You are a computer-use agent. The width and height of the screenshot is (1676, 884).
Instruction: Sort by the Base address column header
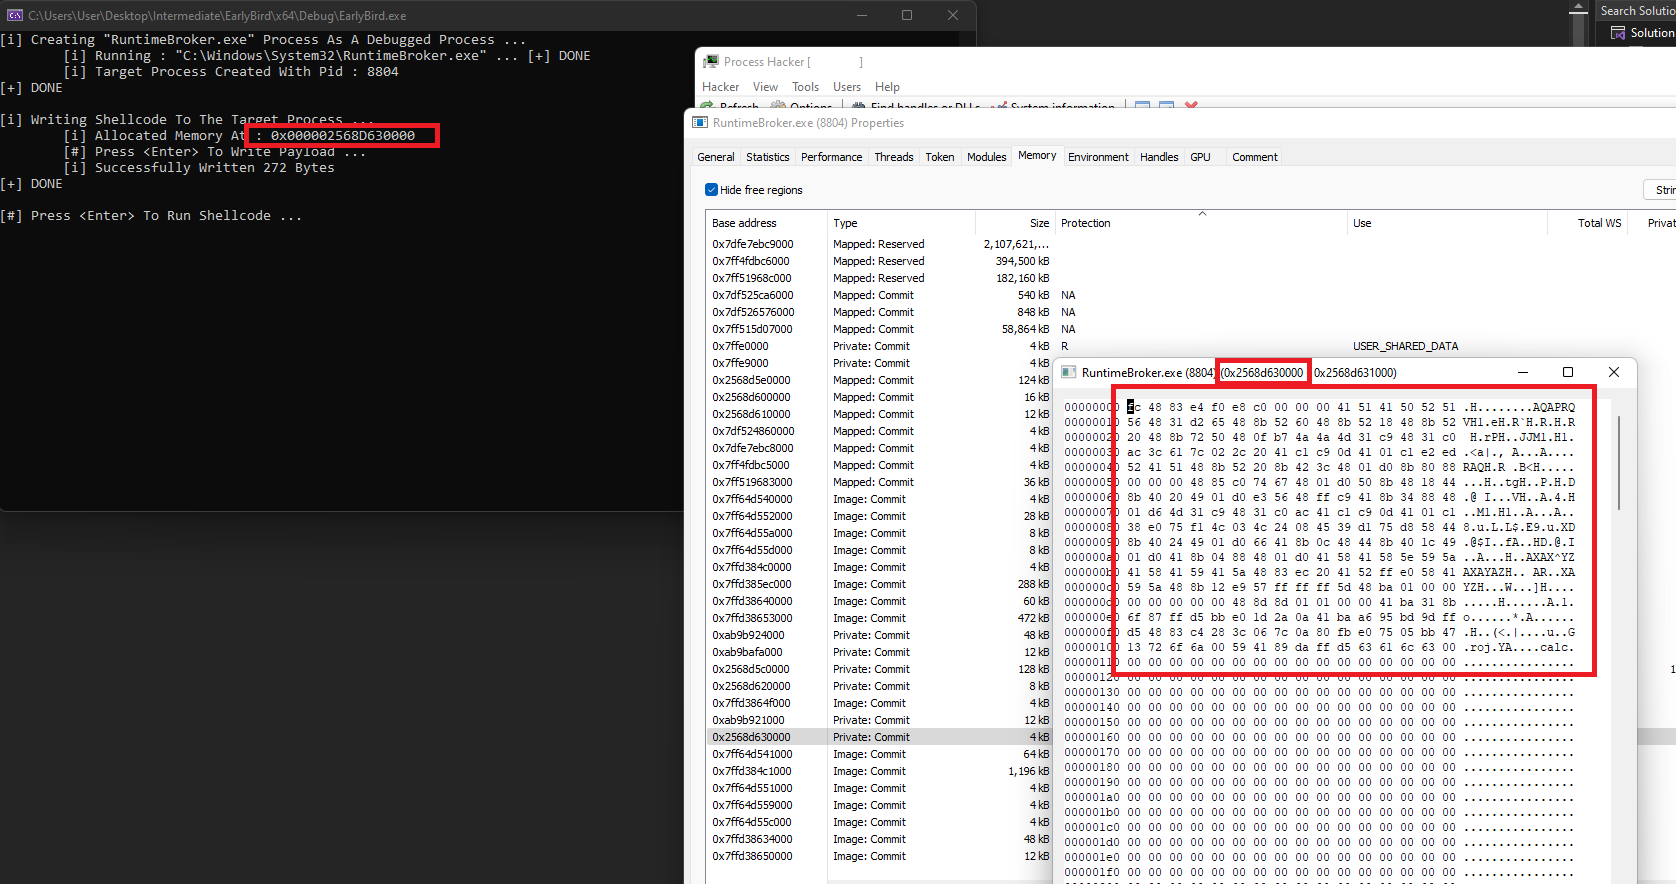pos(766,223)
